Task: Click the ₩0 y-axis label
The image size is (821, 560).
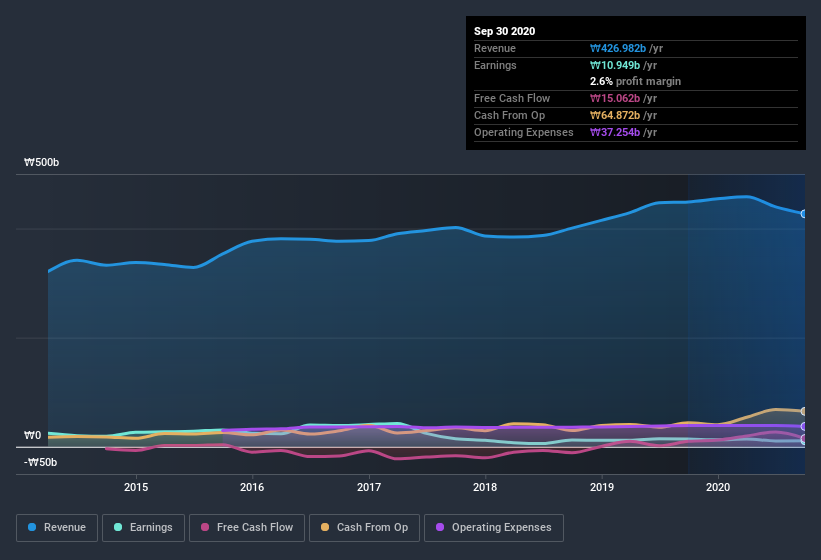Action: [x=32, y=435]
